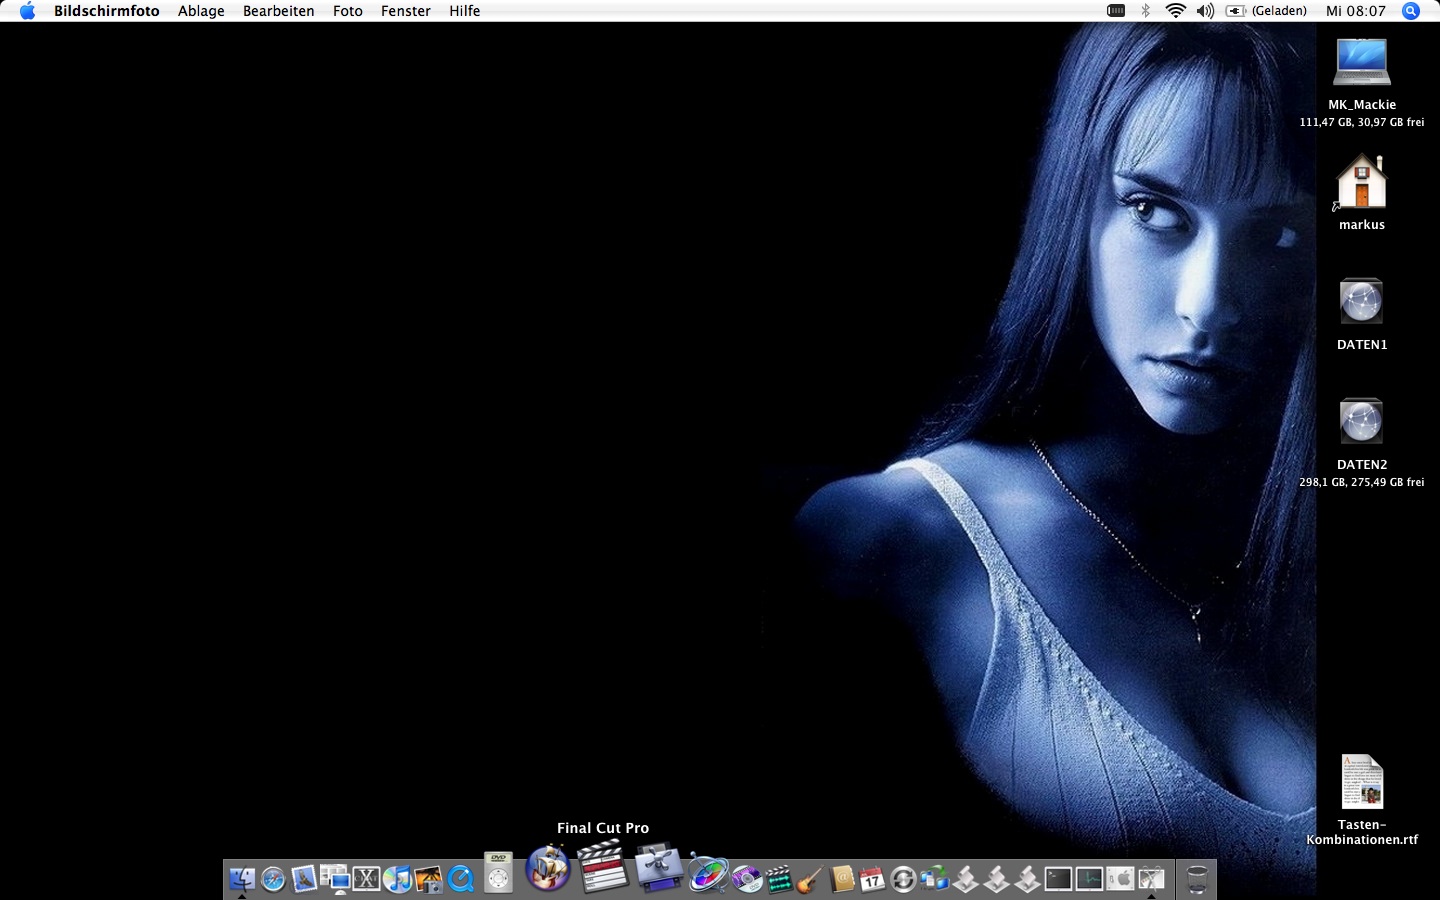Open the MK_Mackie hard drive icon

[1362, 63]
